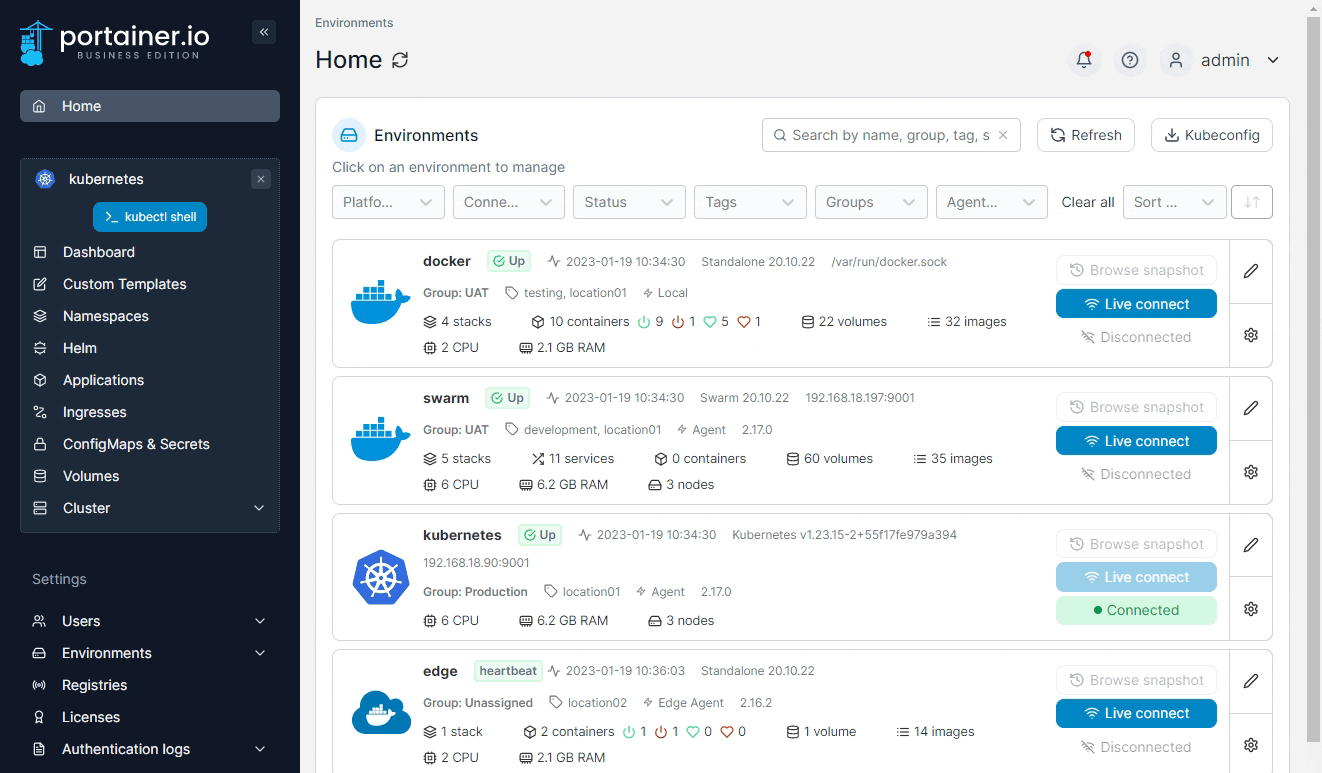
Task: Clear the environment search field
Action: (x=1003, y=135)
